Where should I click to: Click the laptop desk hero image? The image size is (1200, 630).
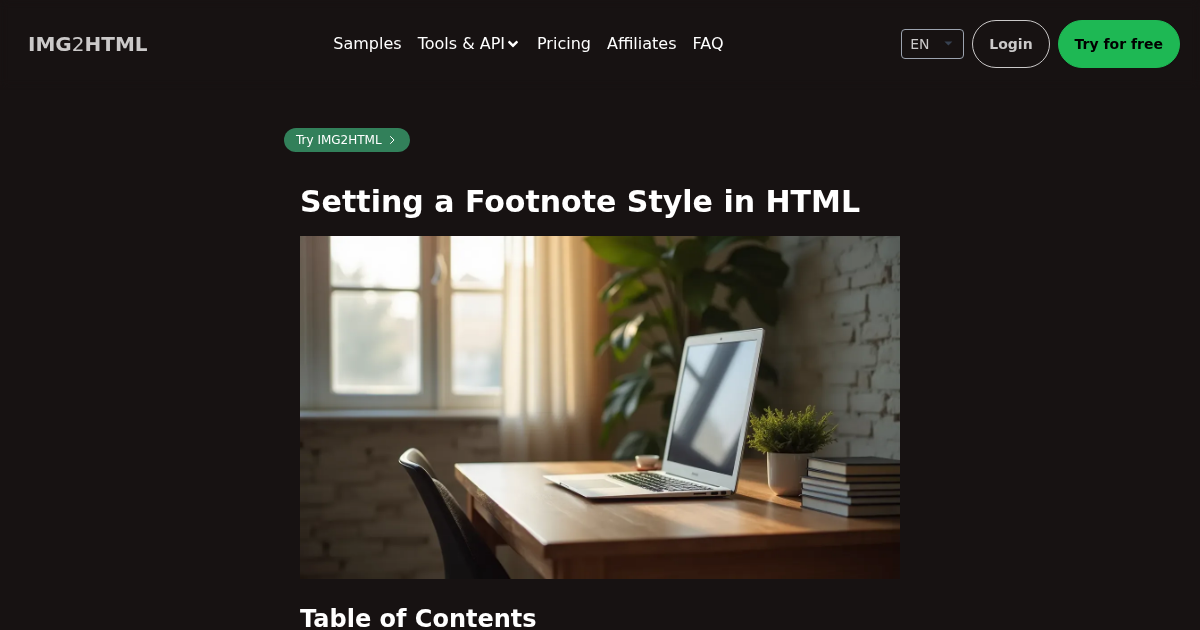pos(599,407)
